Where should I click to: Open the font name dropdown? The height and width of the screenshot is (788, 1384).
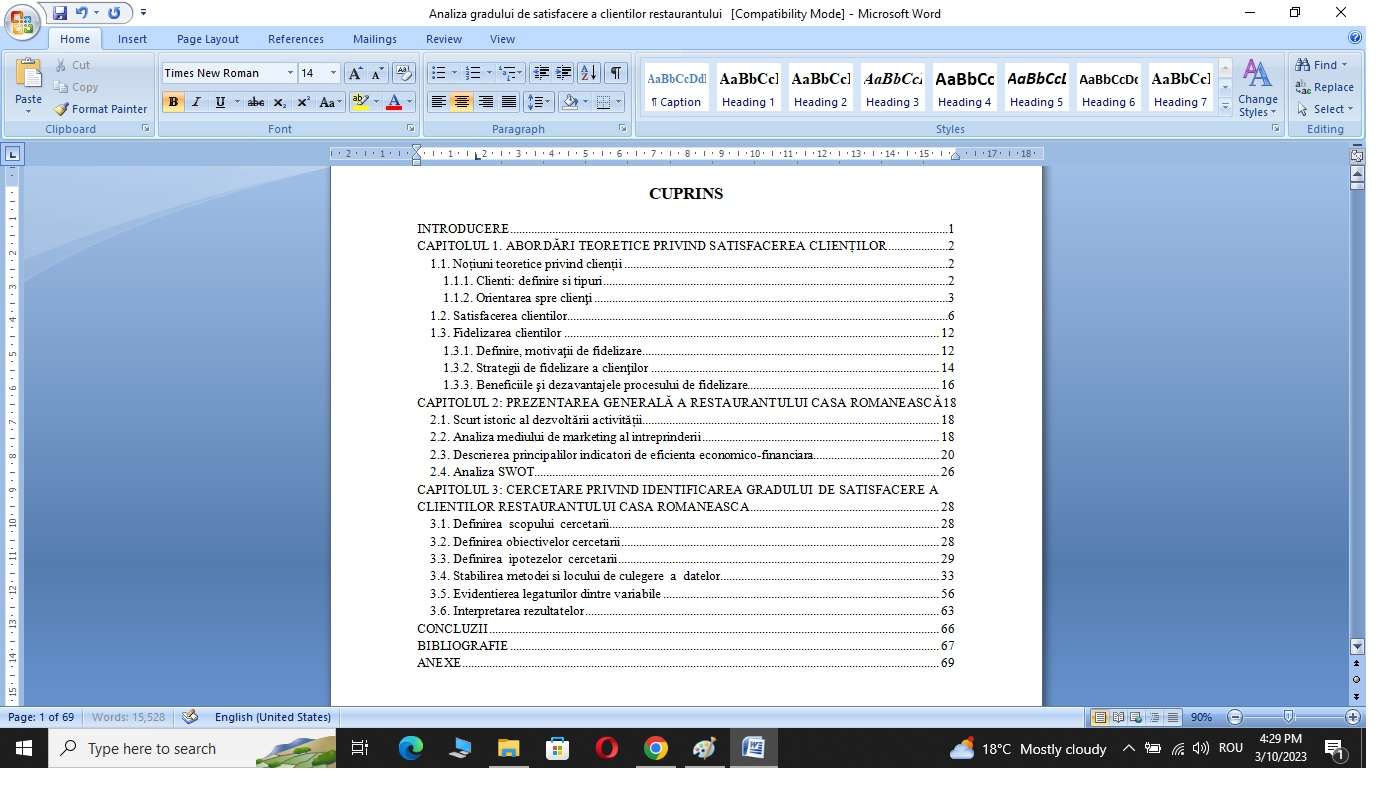pyautogui.click(x=290, y=73)
